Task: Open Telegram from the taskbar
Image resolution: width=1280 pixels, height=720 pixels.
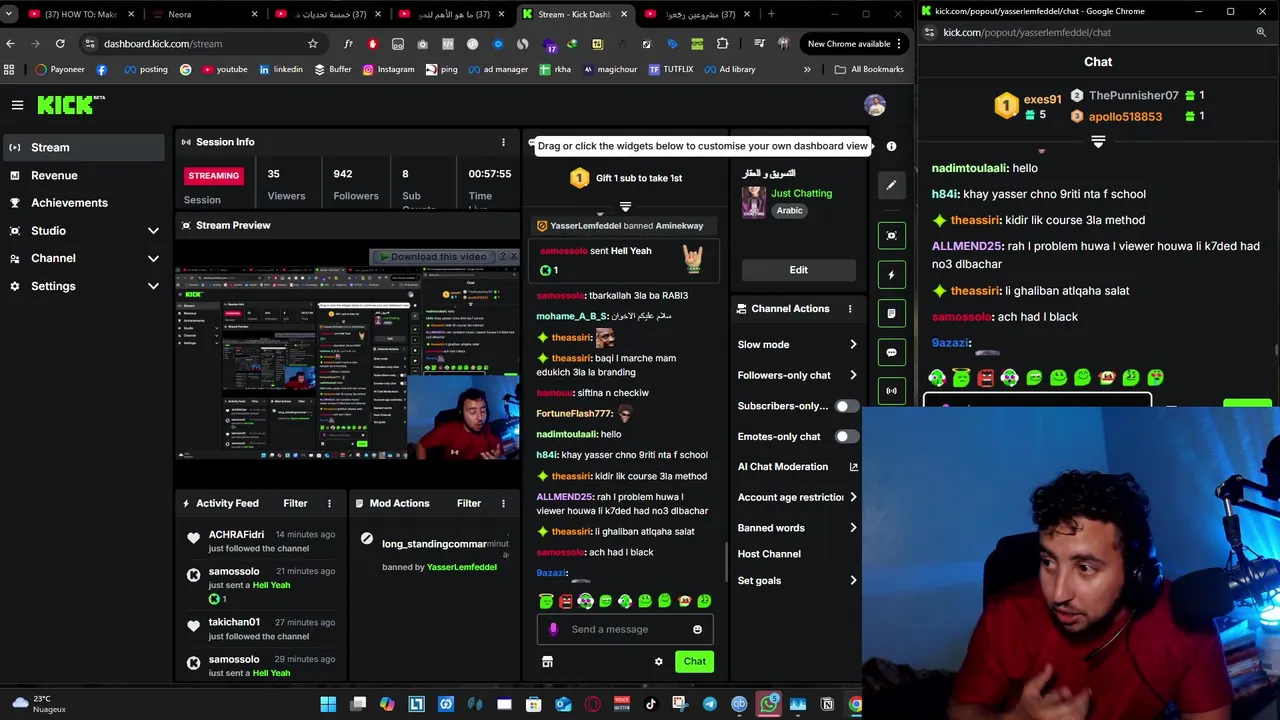Action: point(710,704)
